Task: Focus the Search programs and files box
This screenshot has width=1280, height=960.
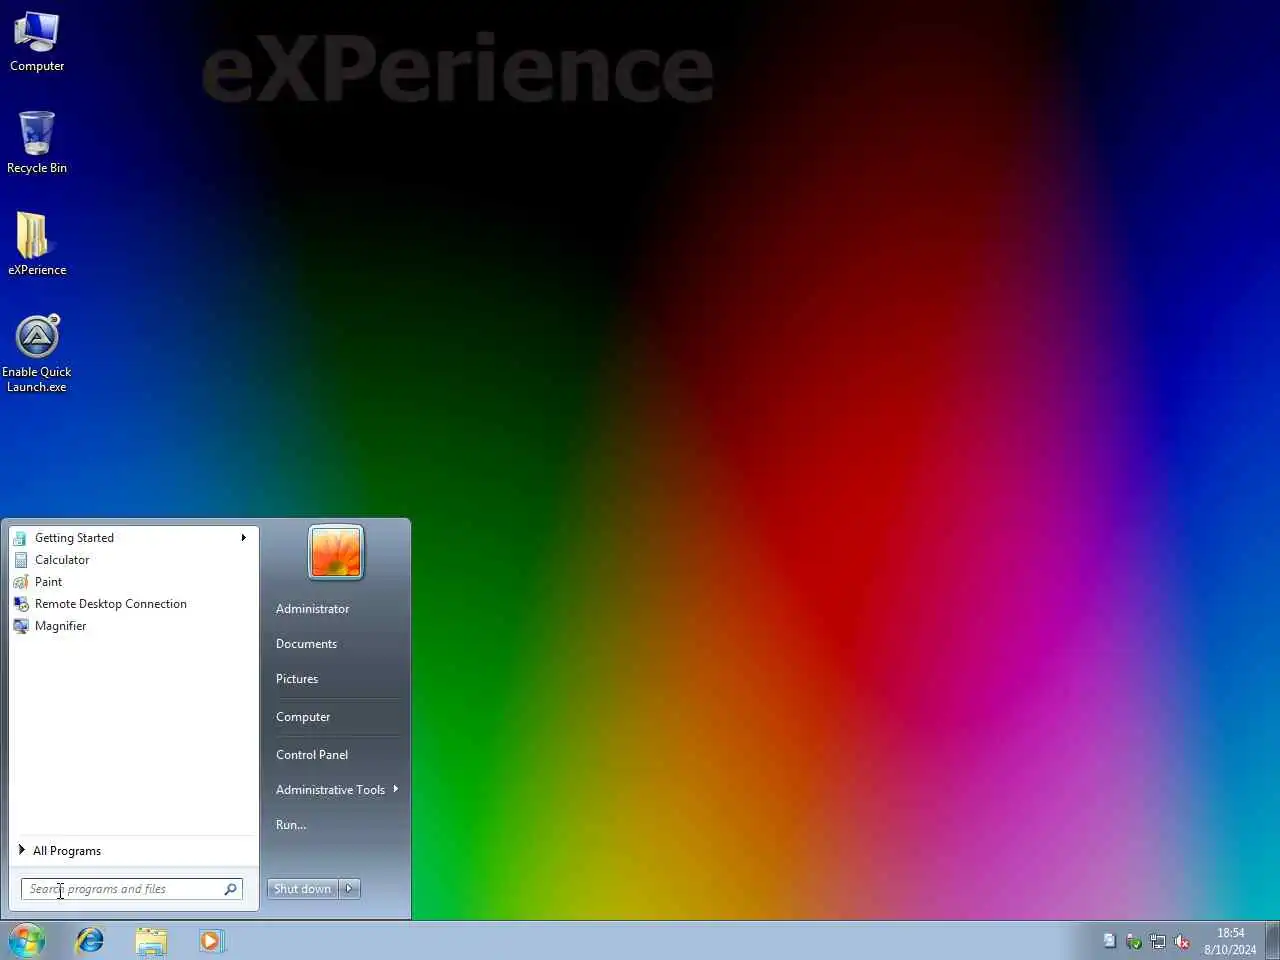Action: click(x=132, y=889)
